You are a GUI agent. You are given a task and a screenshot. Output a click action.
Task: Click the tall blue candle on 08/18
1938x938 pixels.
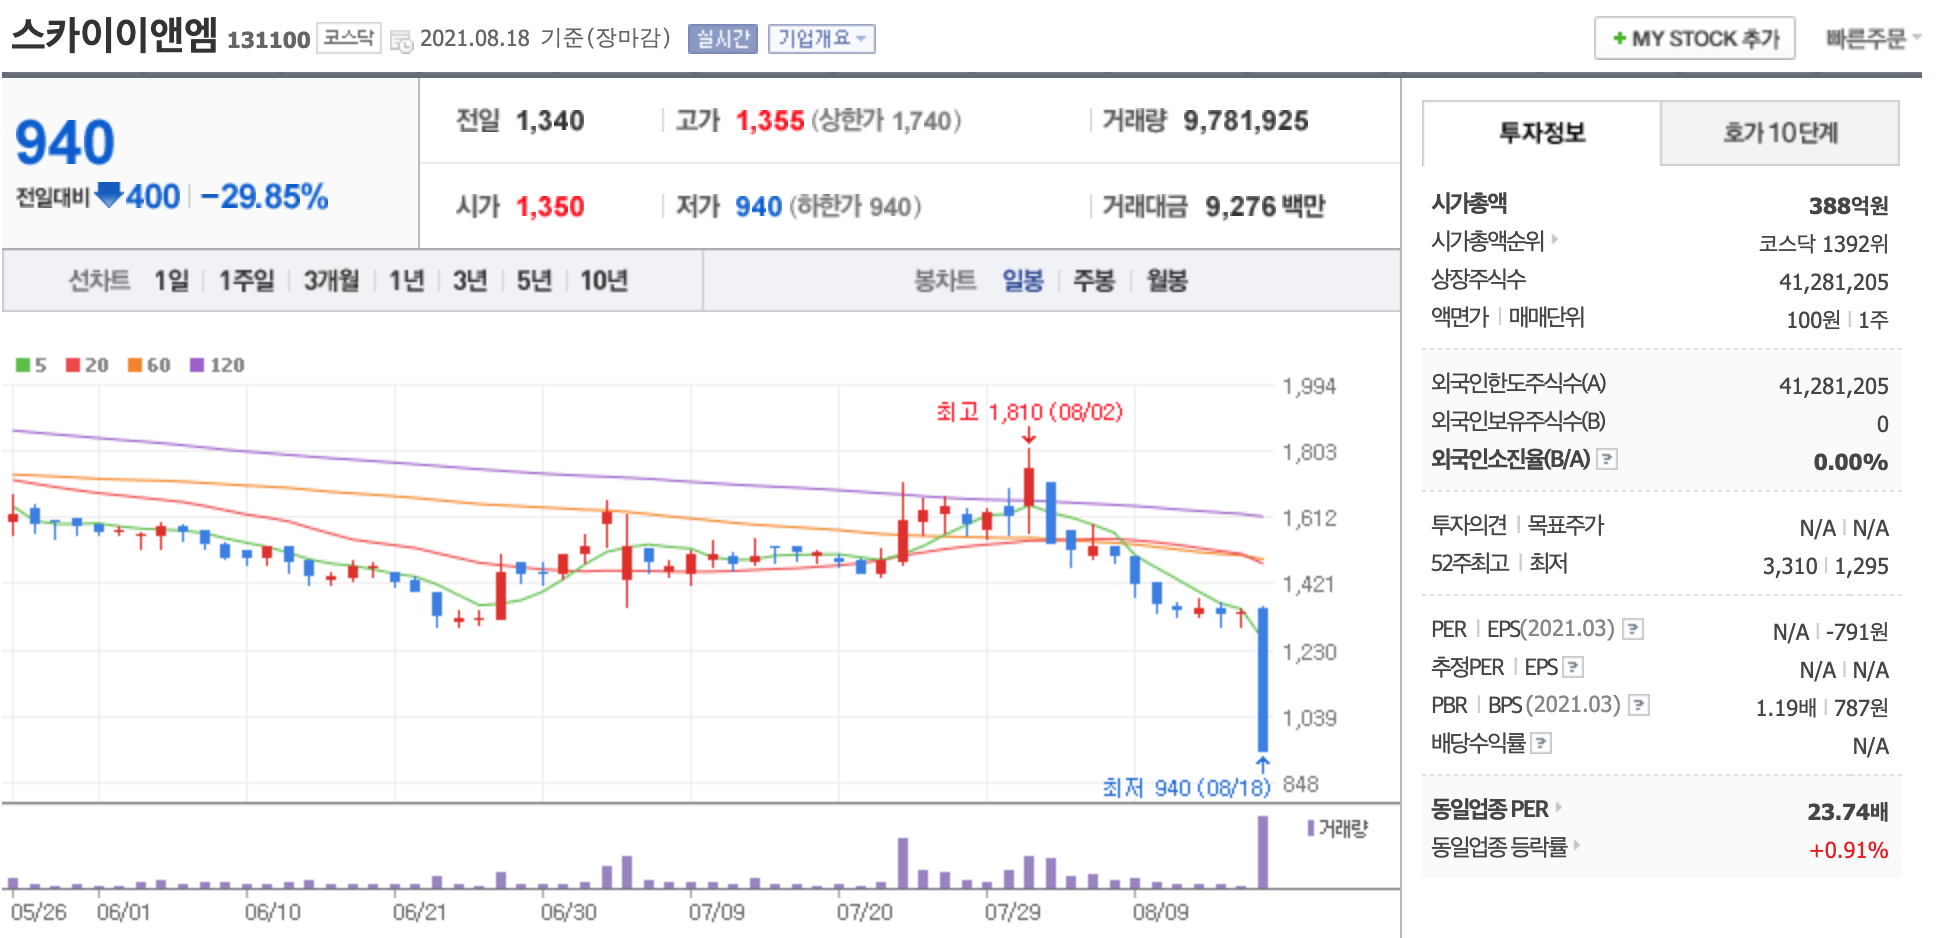[1263, 680]
